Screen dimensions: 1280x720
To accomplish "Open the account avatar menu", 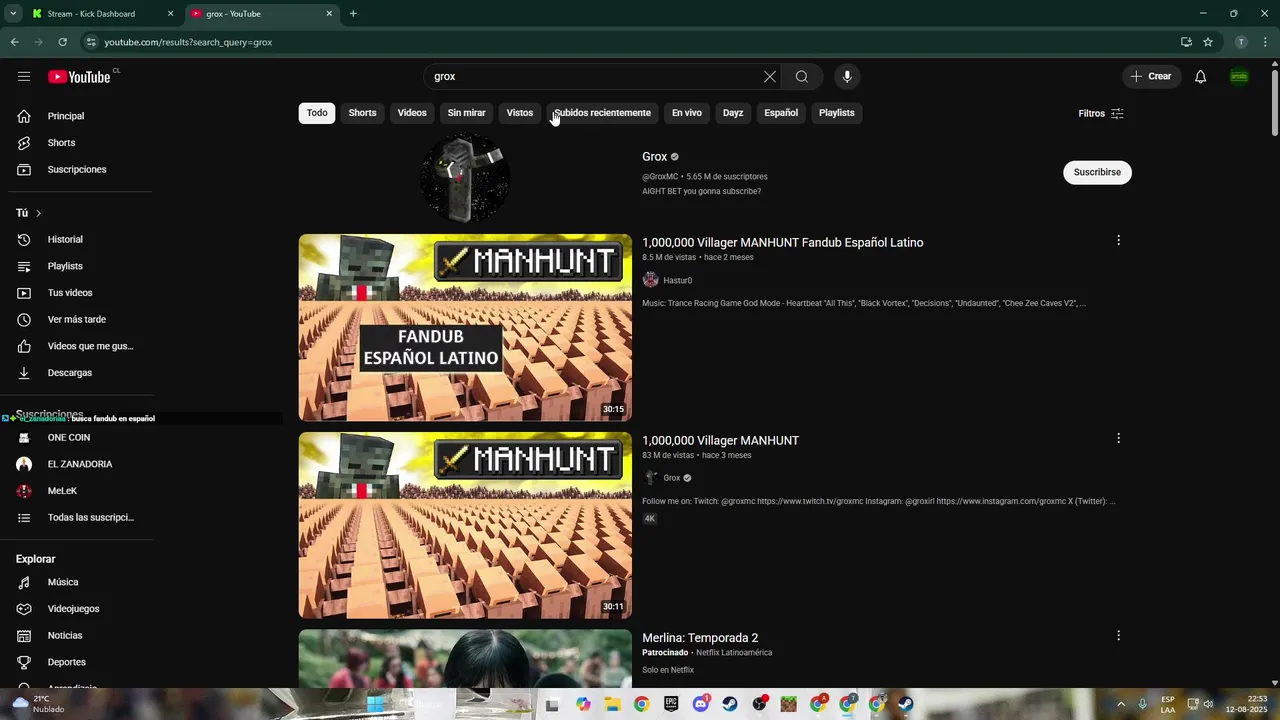I will tap(1239, 77).
